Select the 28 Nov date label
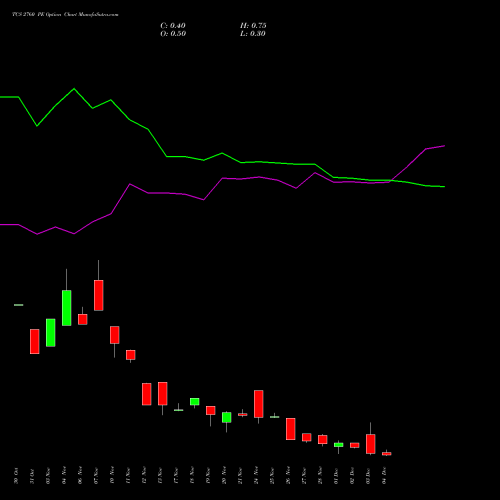The image size is (500, 500). pyautogui.click(x=320, y=476)
